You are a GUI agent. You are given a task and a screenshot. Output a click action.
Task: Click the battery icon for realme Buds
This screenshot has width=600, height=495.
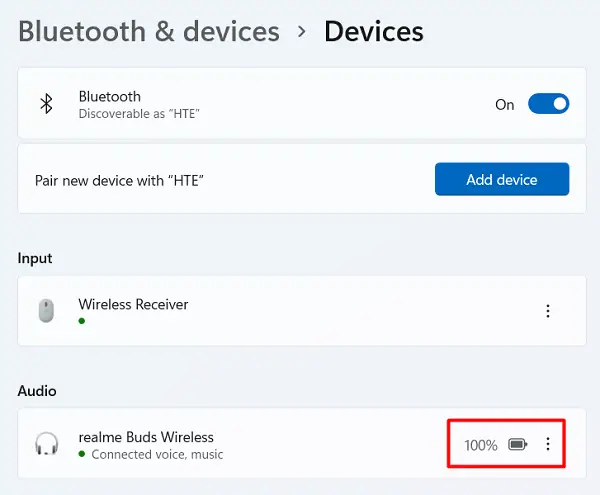[x=517, y=444]
